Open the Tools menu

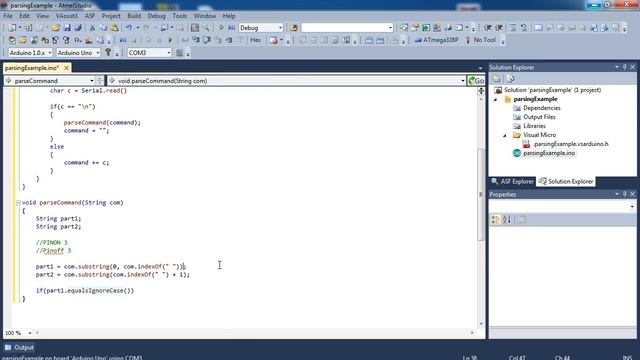pyautogui.click(x=180, y=16)
